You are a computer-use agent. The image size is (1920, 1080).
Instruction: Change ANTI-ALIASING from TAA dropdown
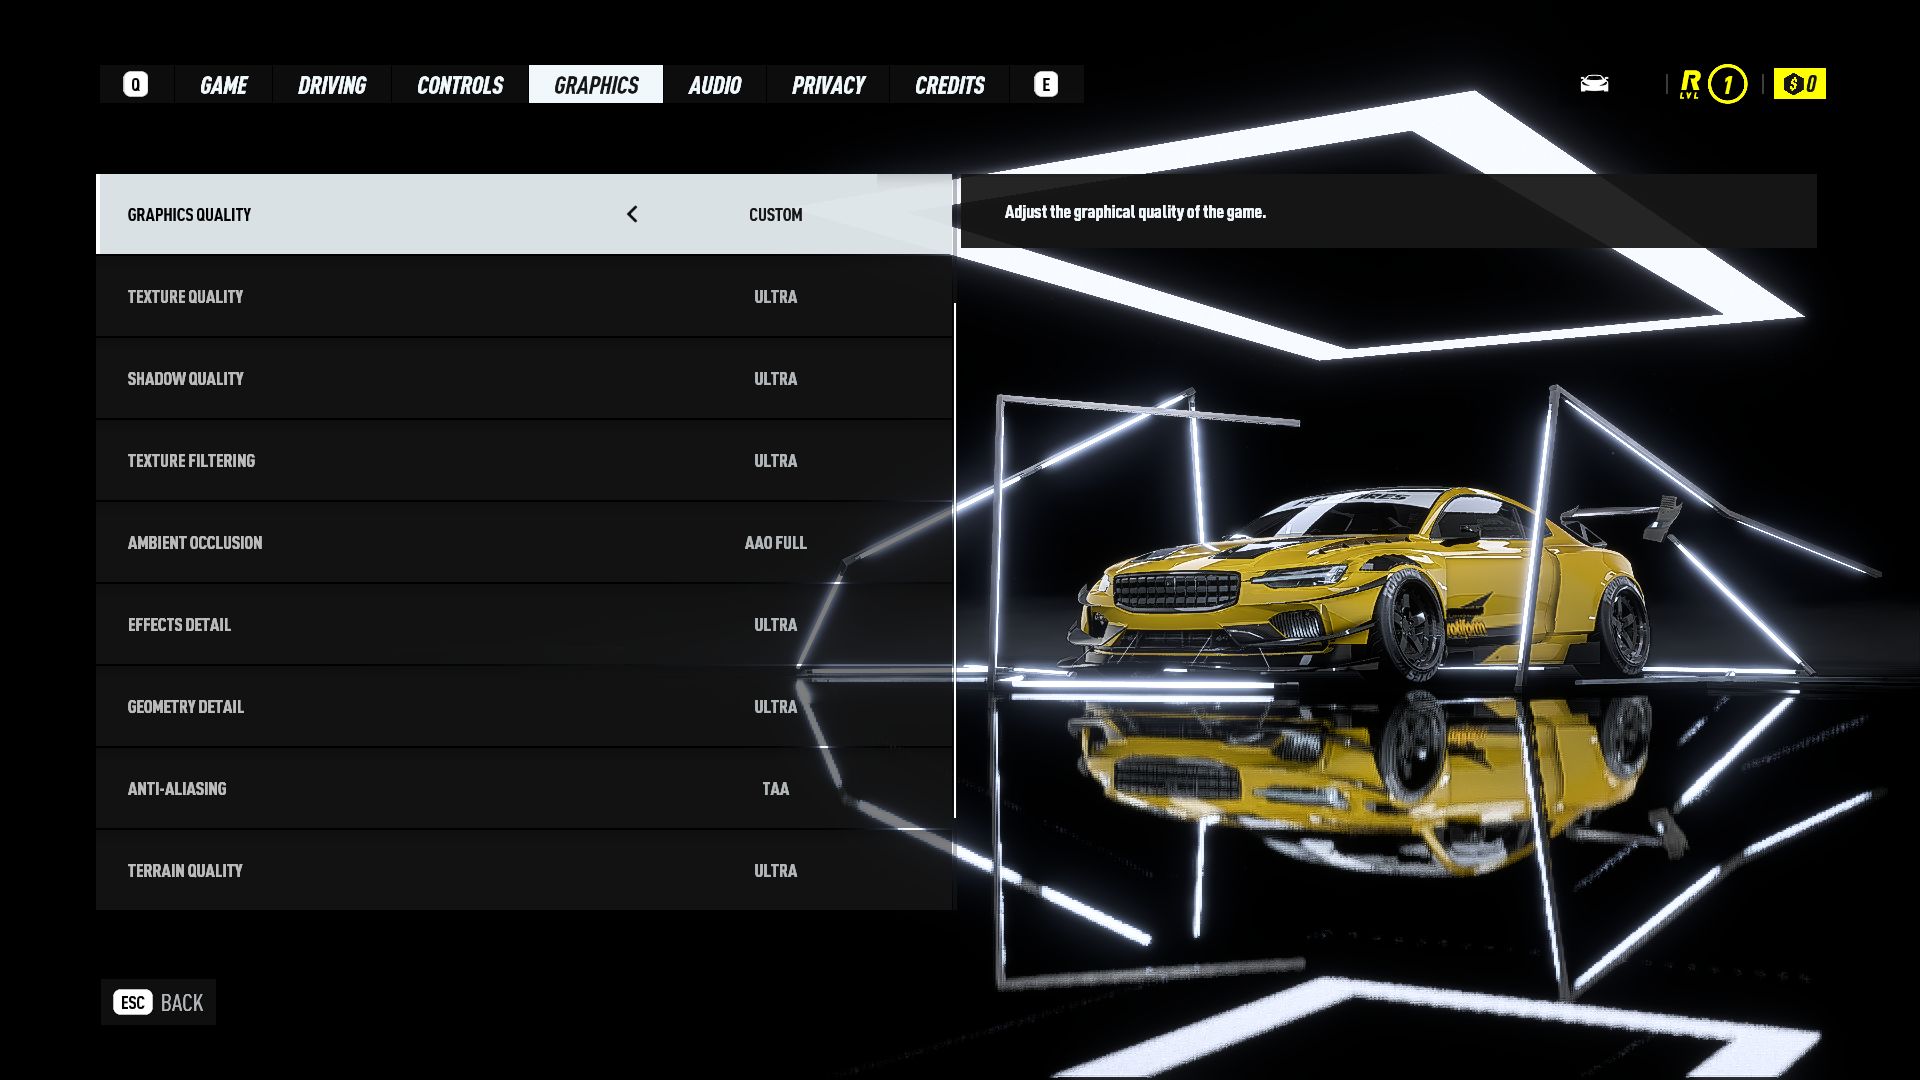tap(775, 787)
